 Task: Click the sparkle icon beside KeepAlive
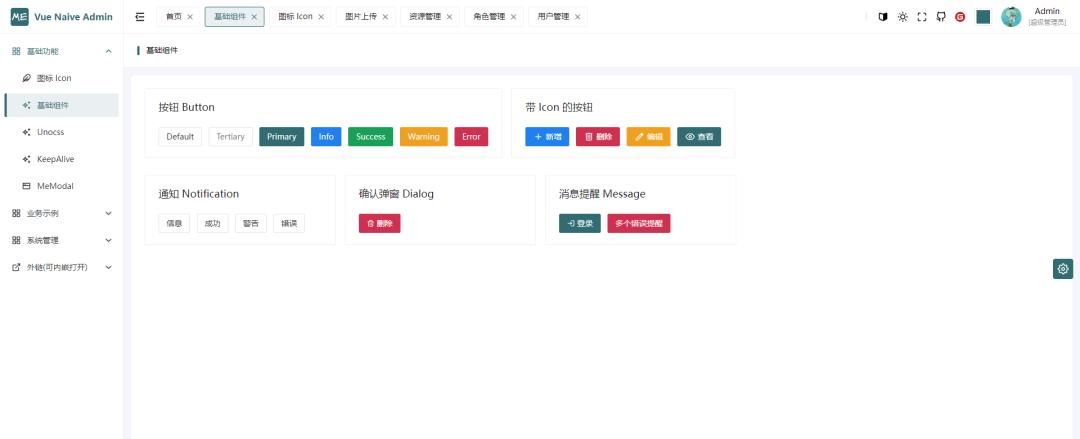point(26,159)
